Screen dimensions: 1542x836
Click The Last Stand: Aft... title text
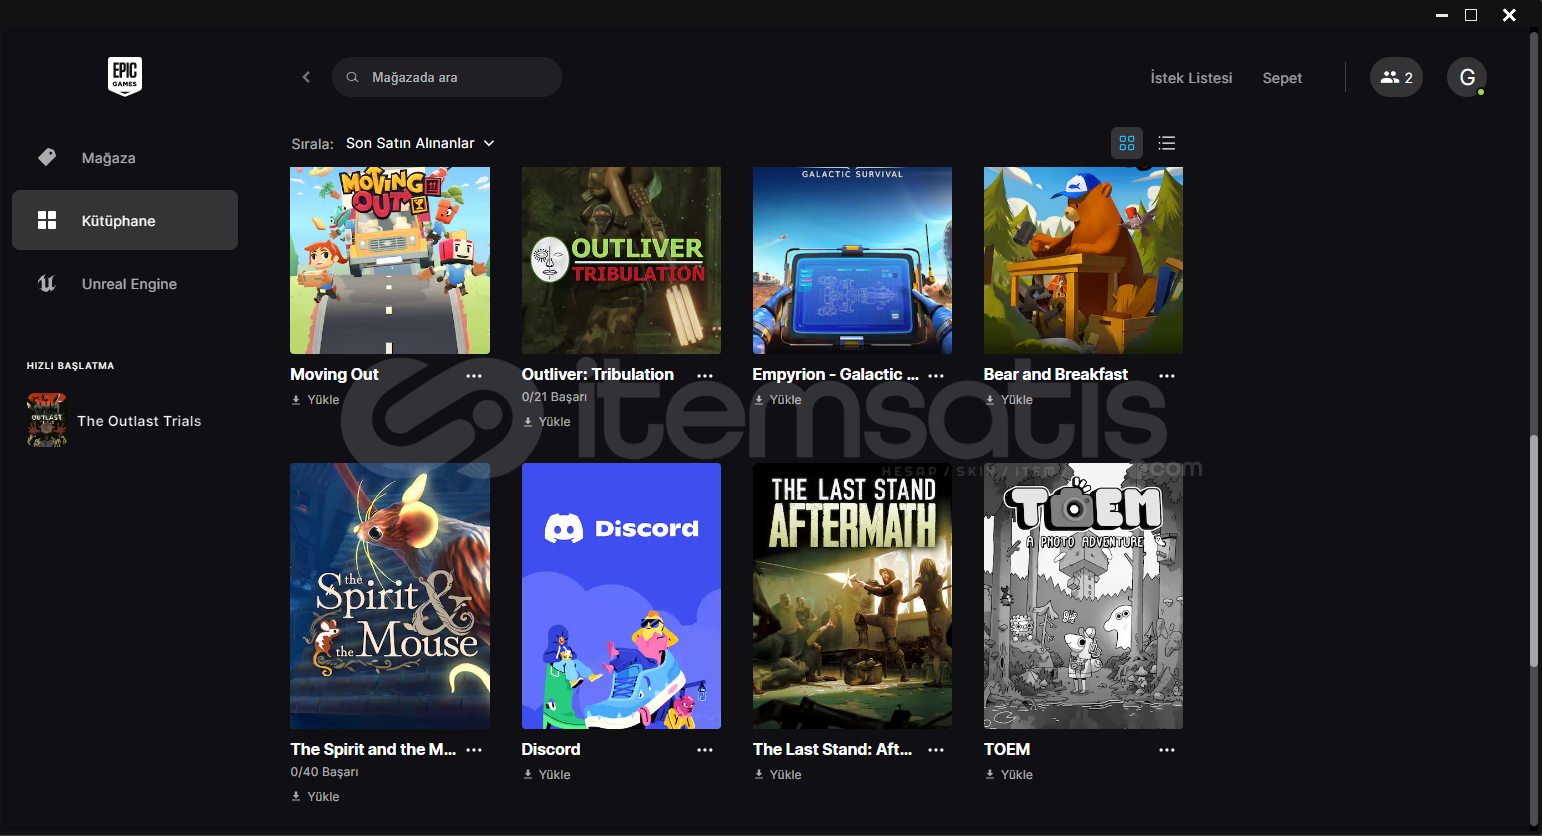click(x=833, y=750)
